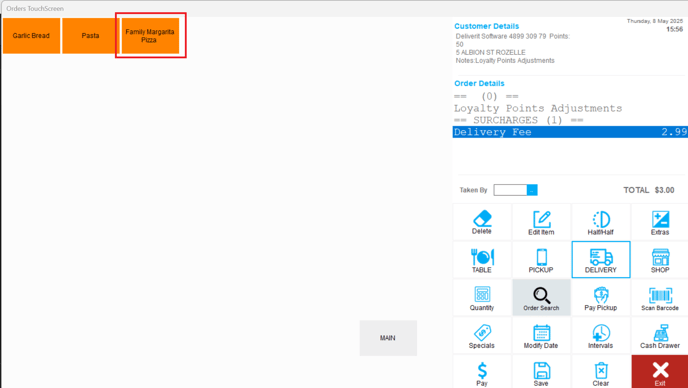Switch order type to TABLE
The height and width of the screenshot is (388, 688).
pyautogui.click(x=482, y=260)
